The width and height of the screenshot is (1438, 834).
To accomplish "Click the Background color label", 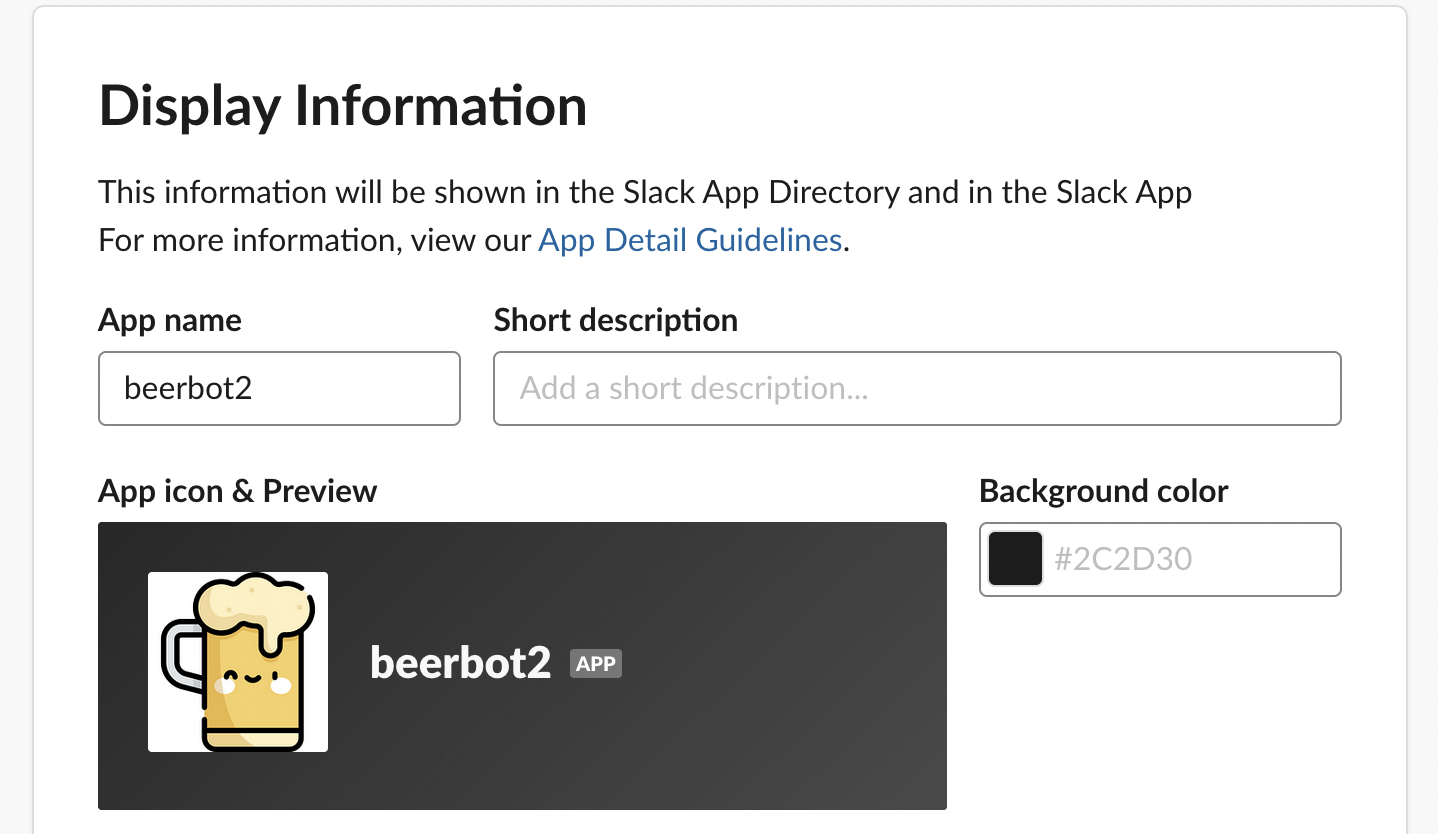I will [1103, 491].
